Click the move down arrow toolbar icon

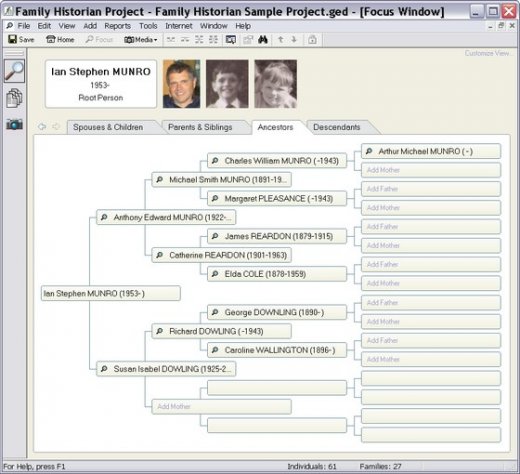tap(294, 40)
